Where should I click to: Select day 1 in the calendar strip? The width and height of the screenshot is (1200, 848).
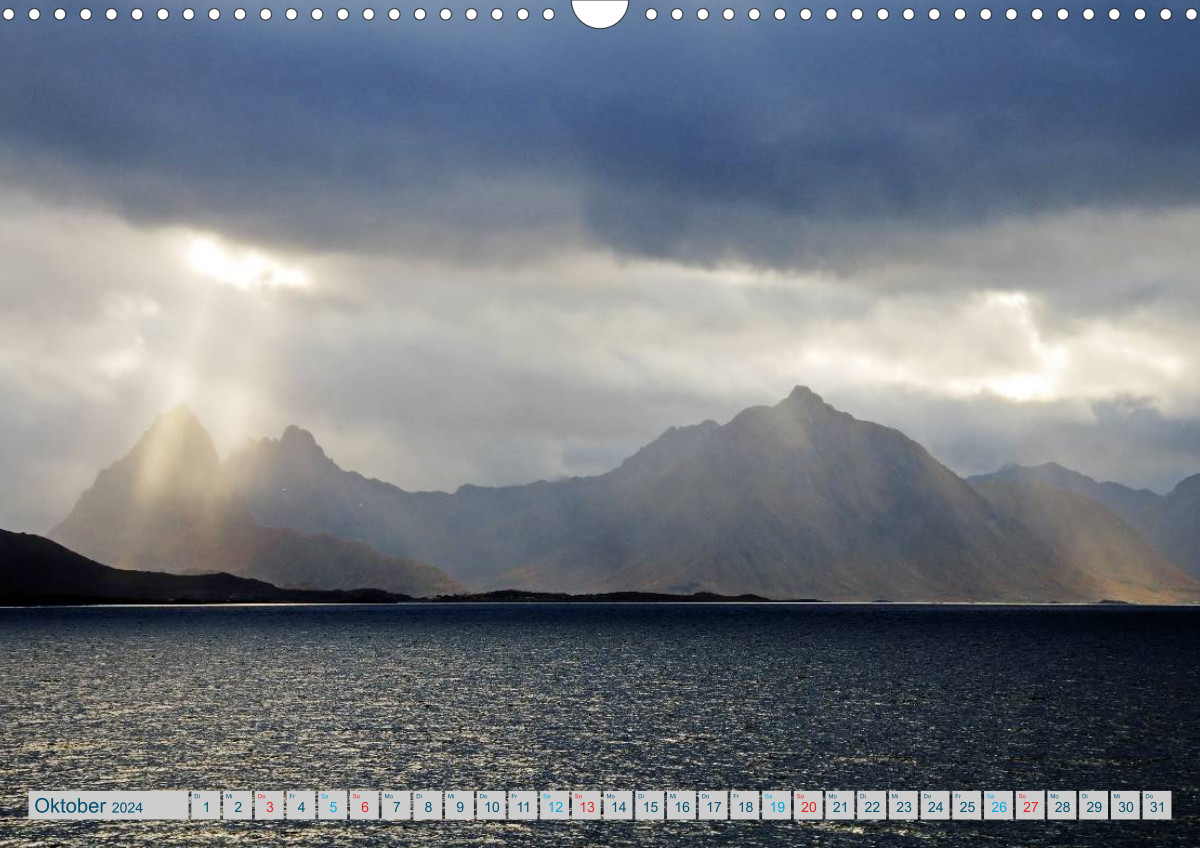point(206,806)
